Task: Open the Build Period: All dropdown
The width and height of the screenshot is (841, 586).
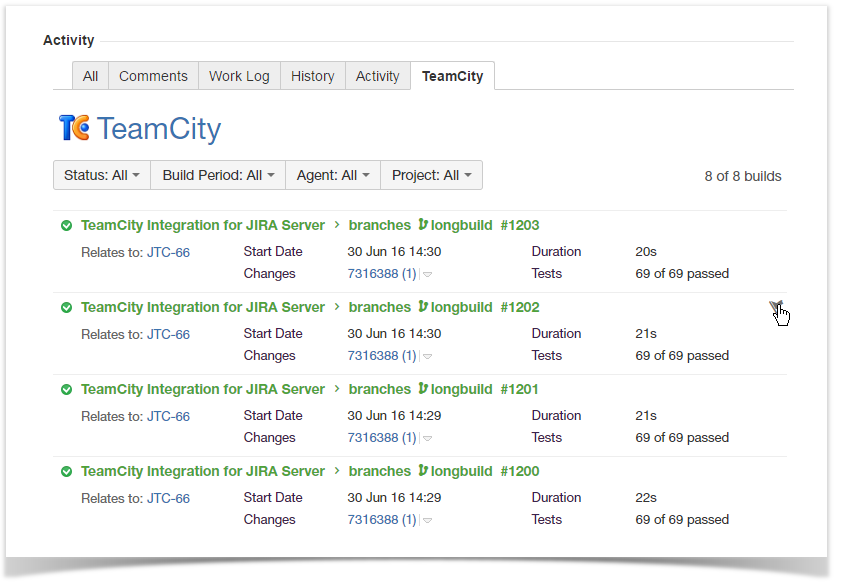Action: (x=218, y=175)
